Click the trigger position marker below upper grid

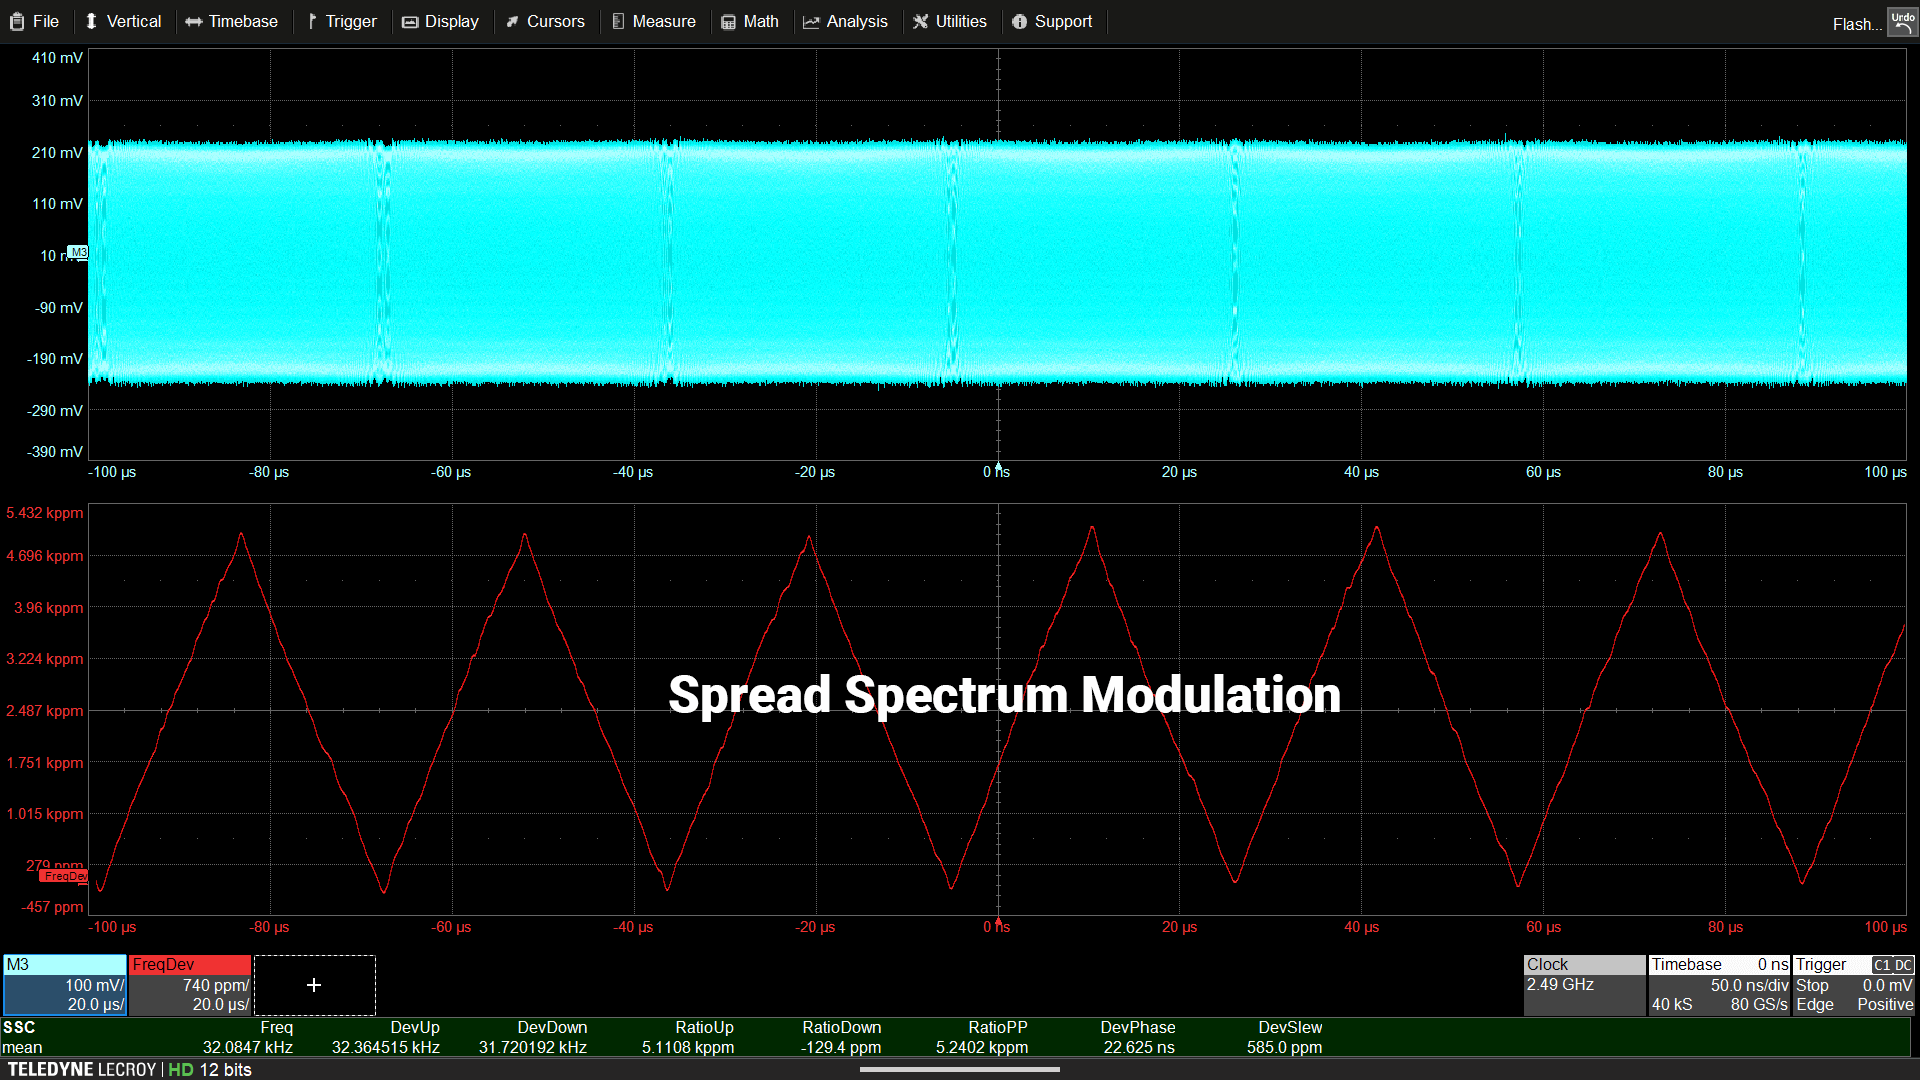coord(998,466)
